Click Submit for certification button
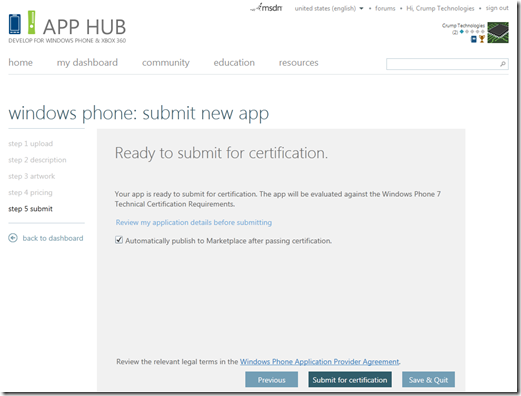This screenshot has height=396, width=521. pos(350,380)
